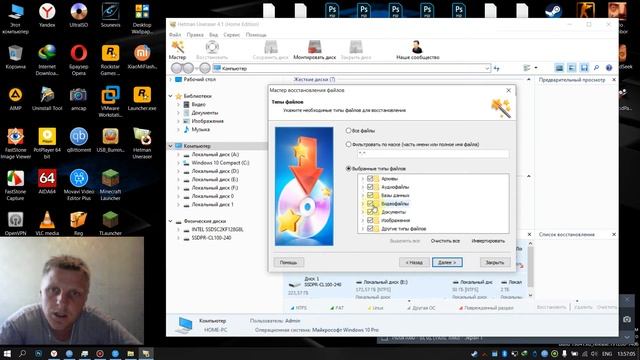Select the 'Фильтровать по маске' radio button
Screen dimensions: 640x360
tap(348, 144)
